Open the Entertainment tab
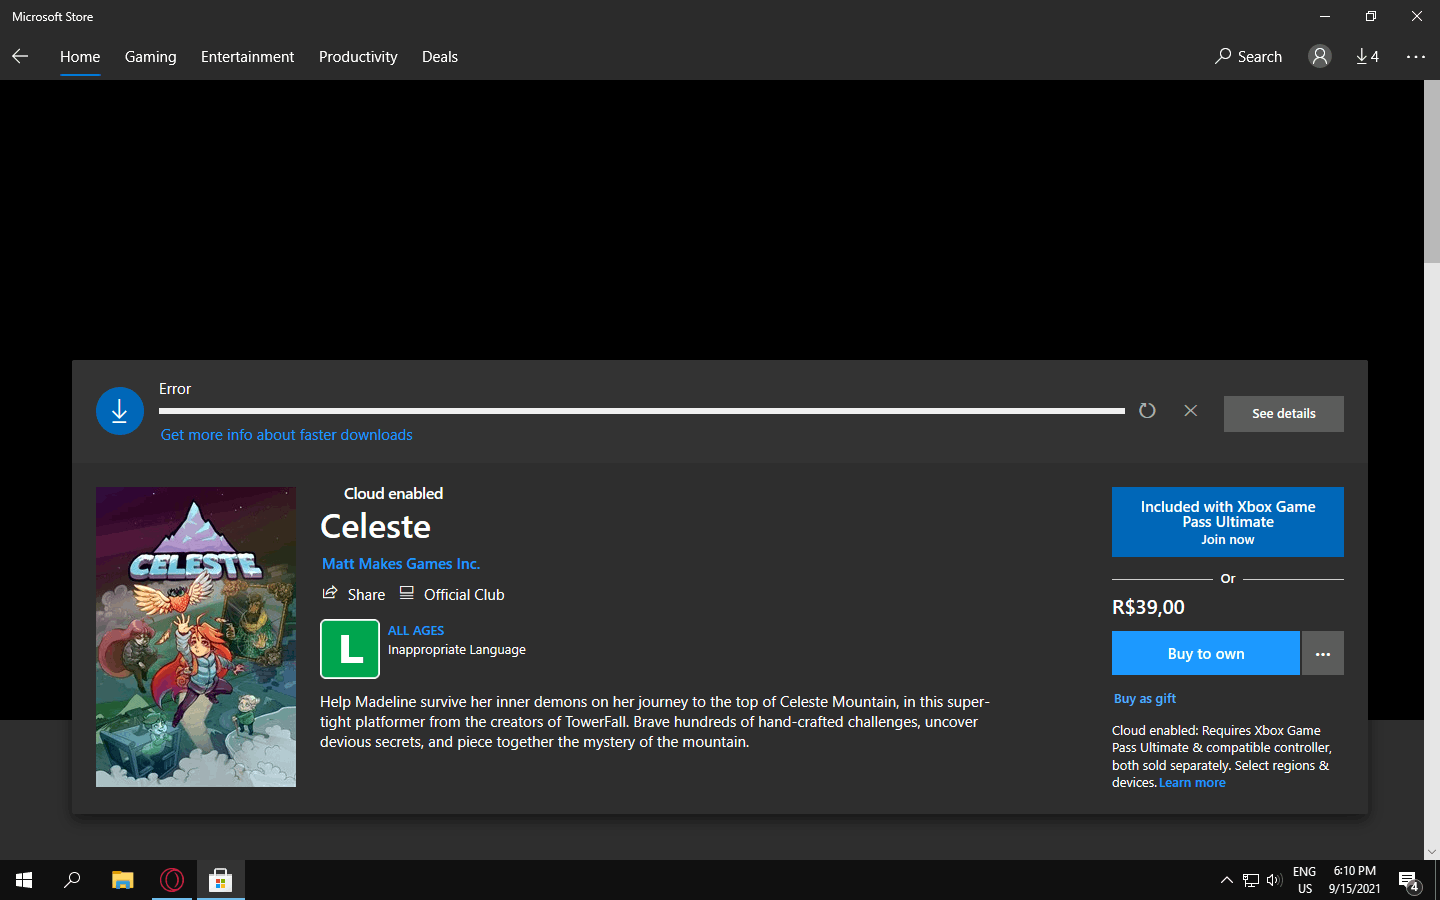This screenshot has height=900, width=1440. 247,57
